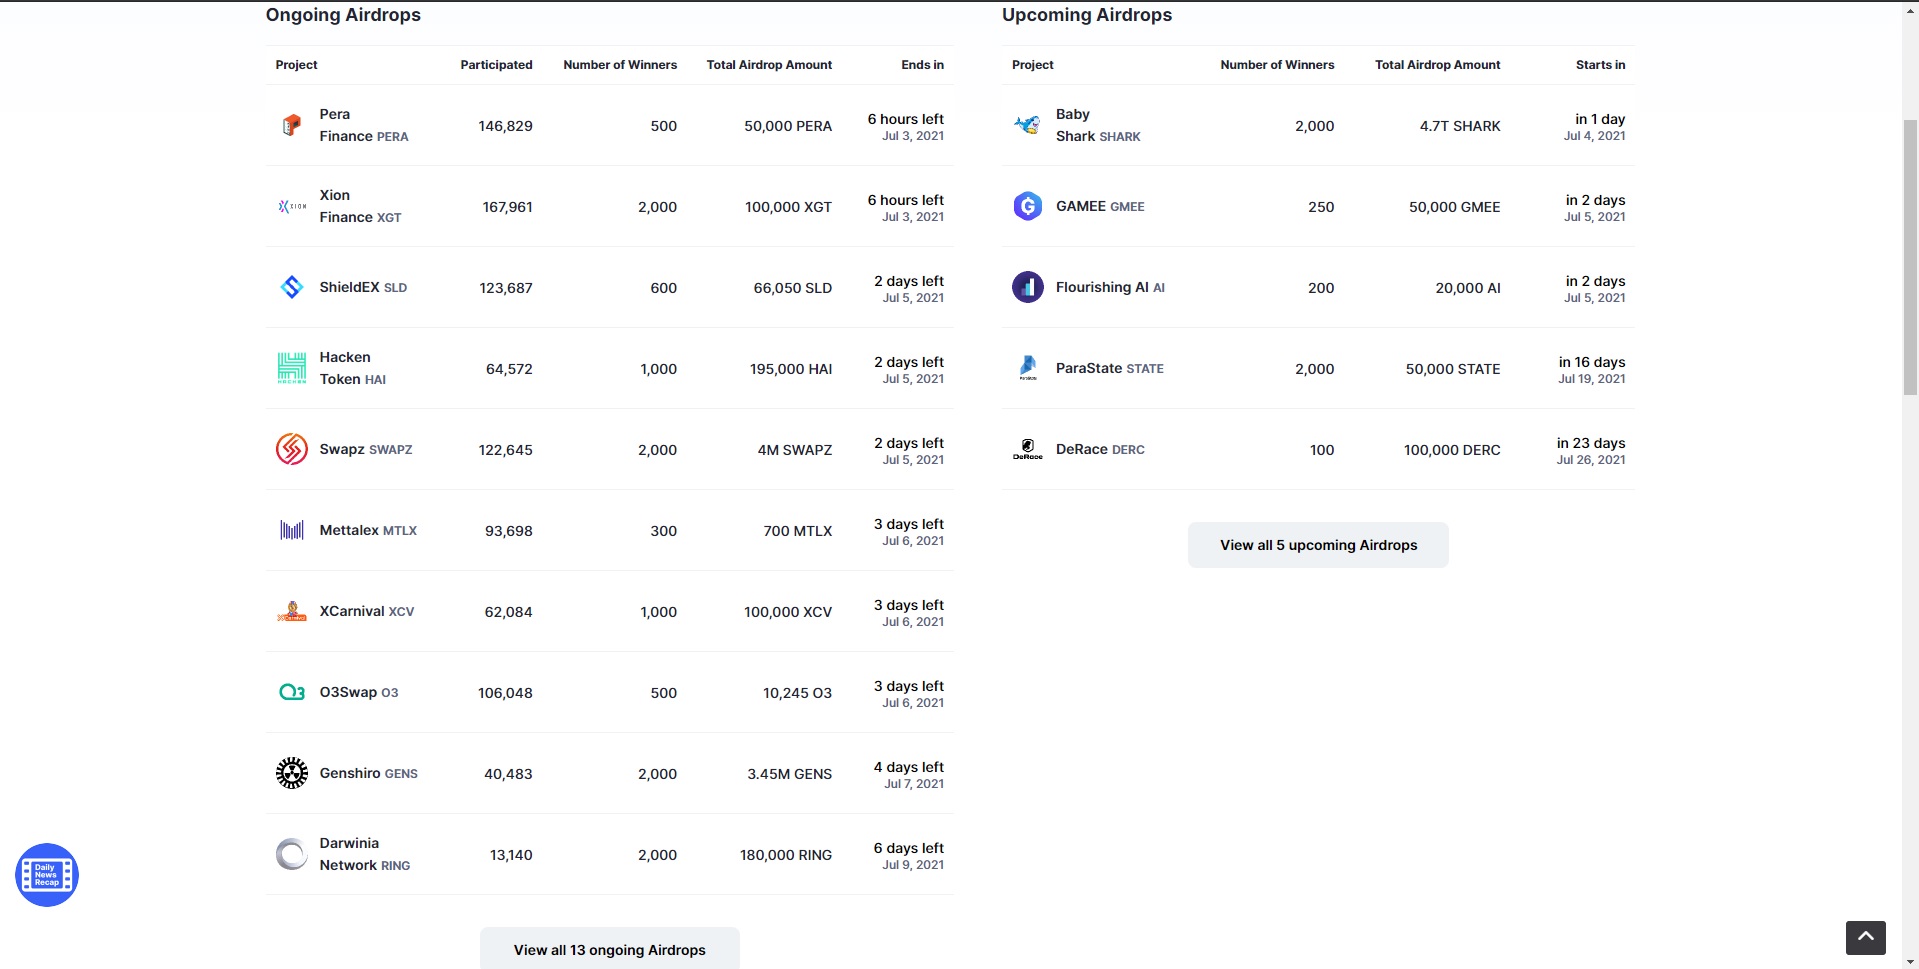
Task: Click the Ends in column header
Action: pos(922,64)
